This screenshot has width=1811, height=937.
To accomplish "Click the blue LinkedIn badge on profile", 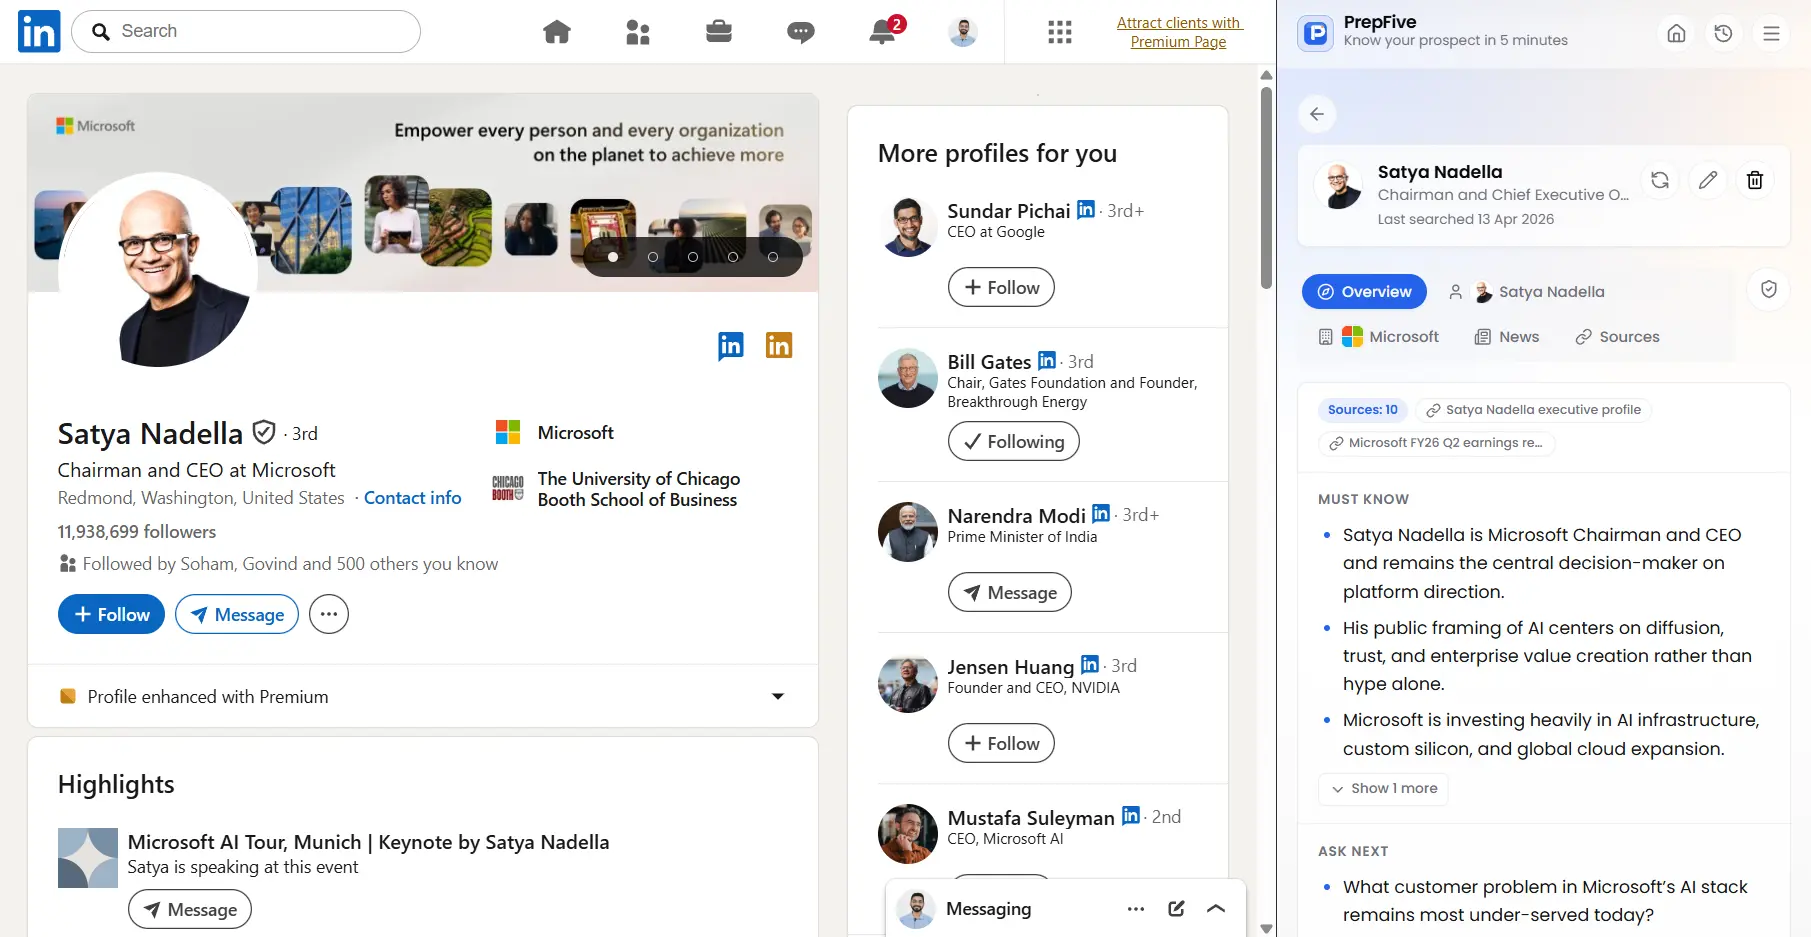I will [x=731, y=346].
